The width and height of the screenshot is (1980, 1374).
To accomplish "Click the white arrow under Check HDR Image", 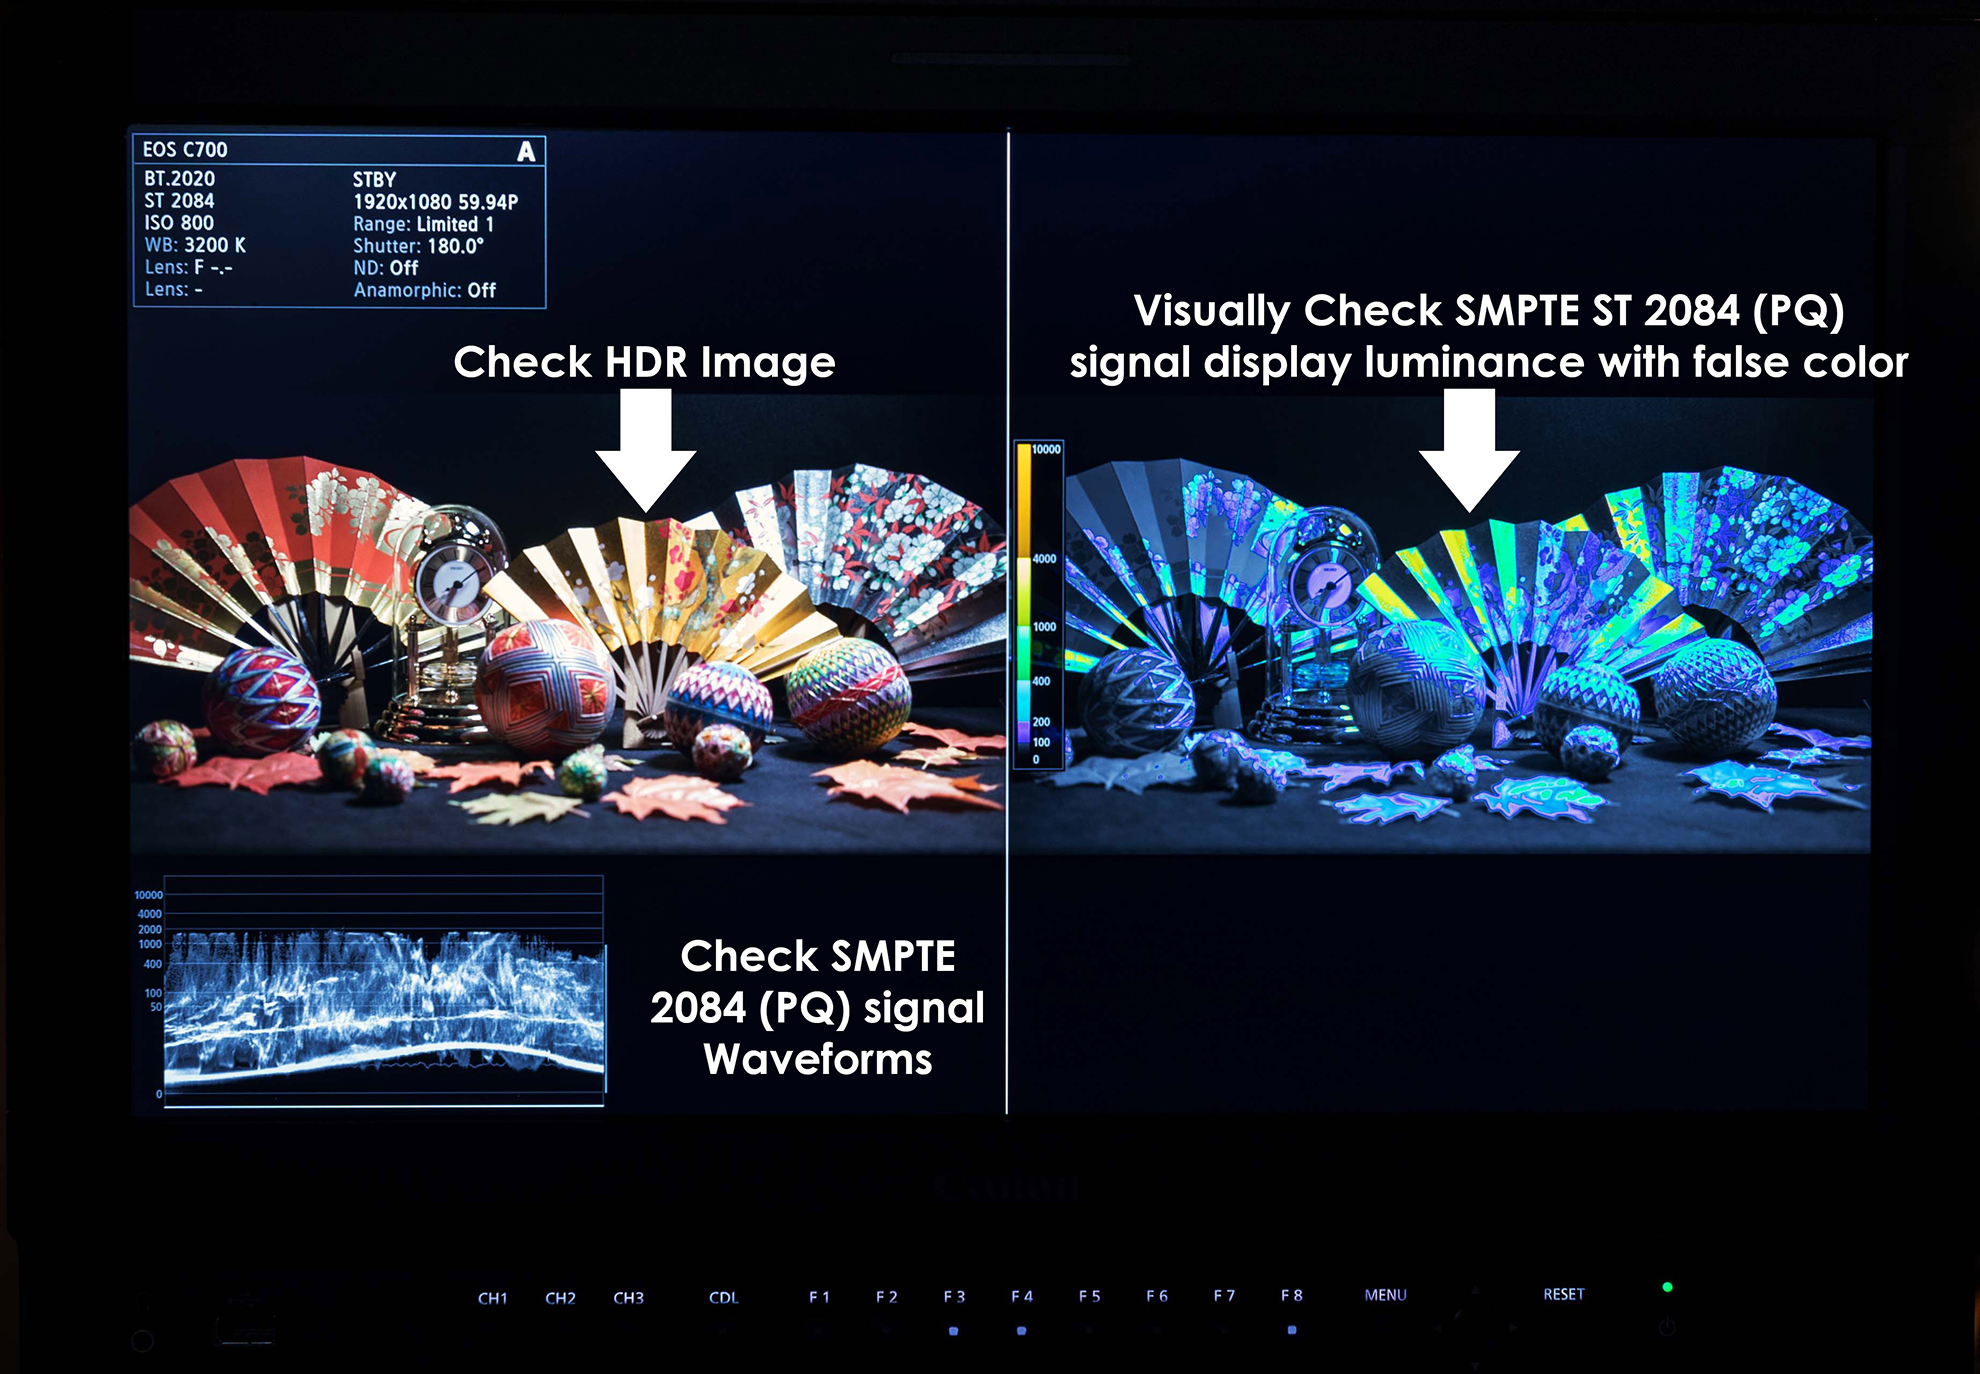I will coord(645,448).
